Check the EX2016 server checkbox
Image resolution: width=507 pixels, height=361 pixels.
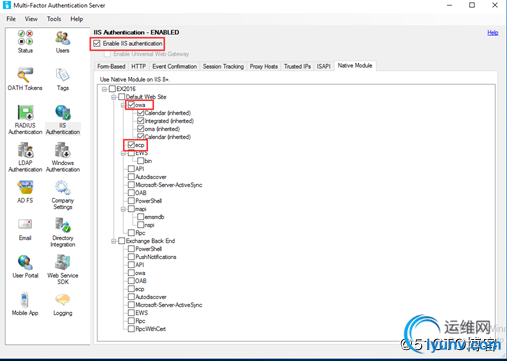pyautogui.click(x=112, y=89)
